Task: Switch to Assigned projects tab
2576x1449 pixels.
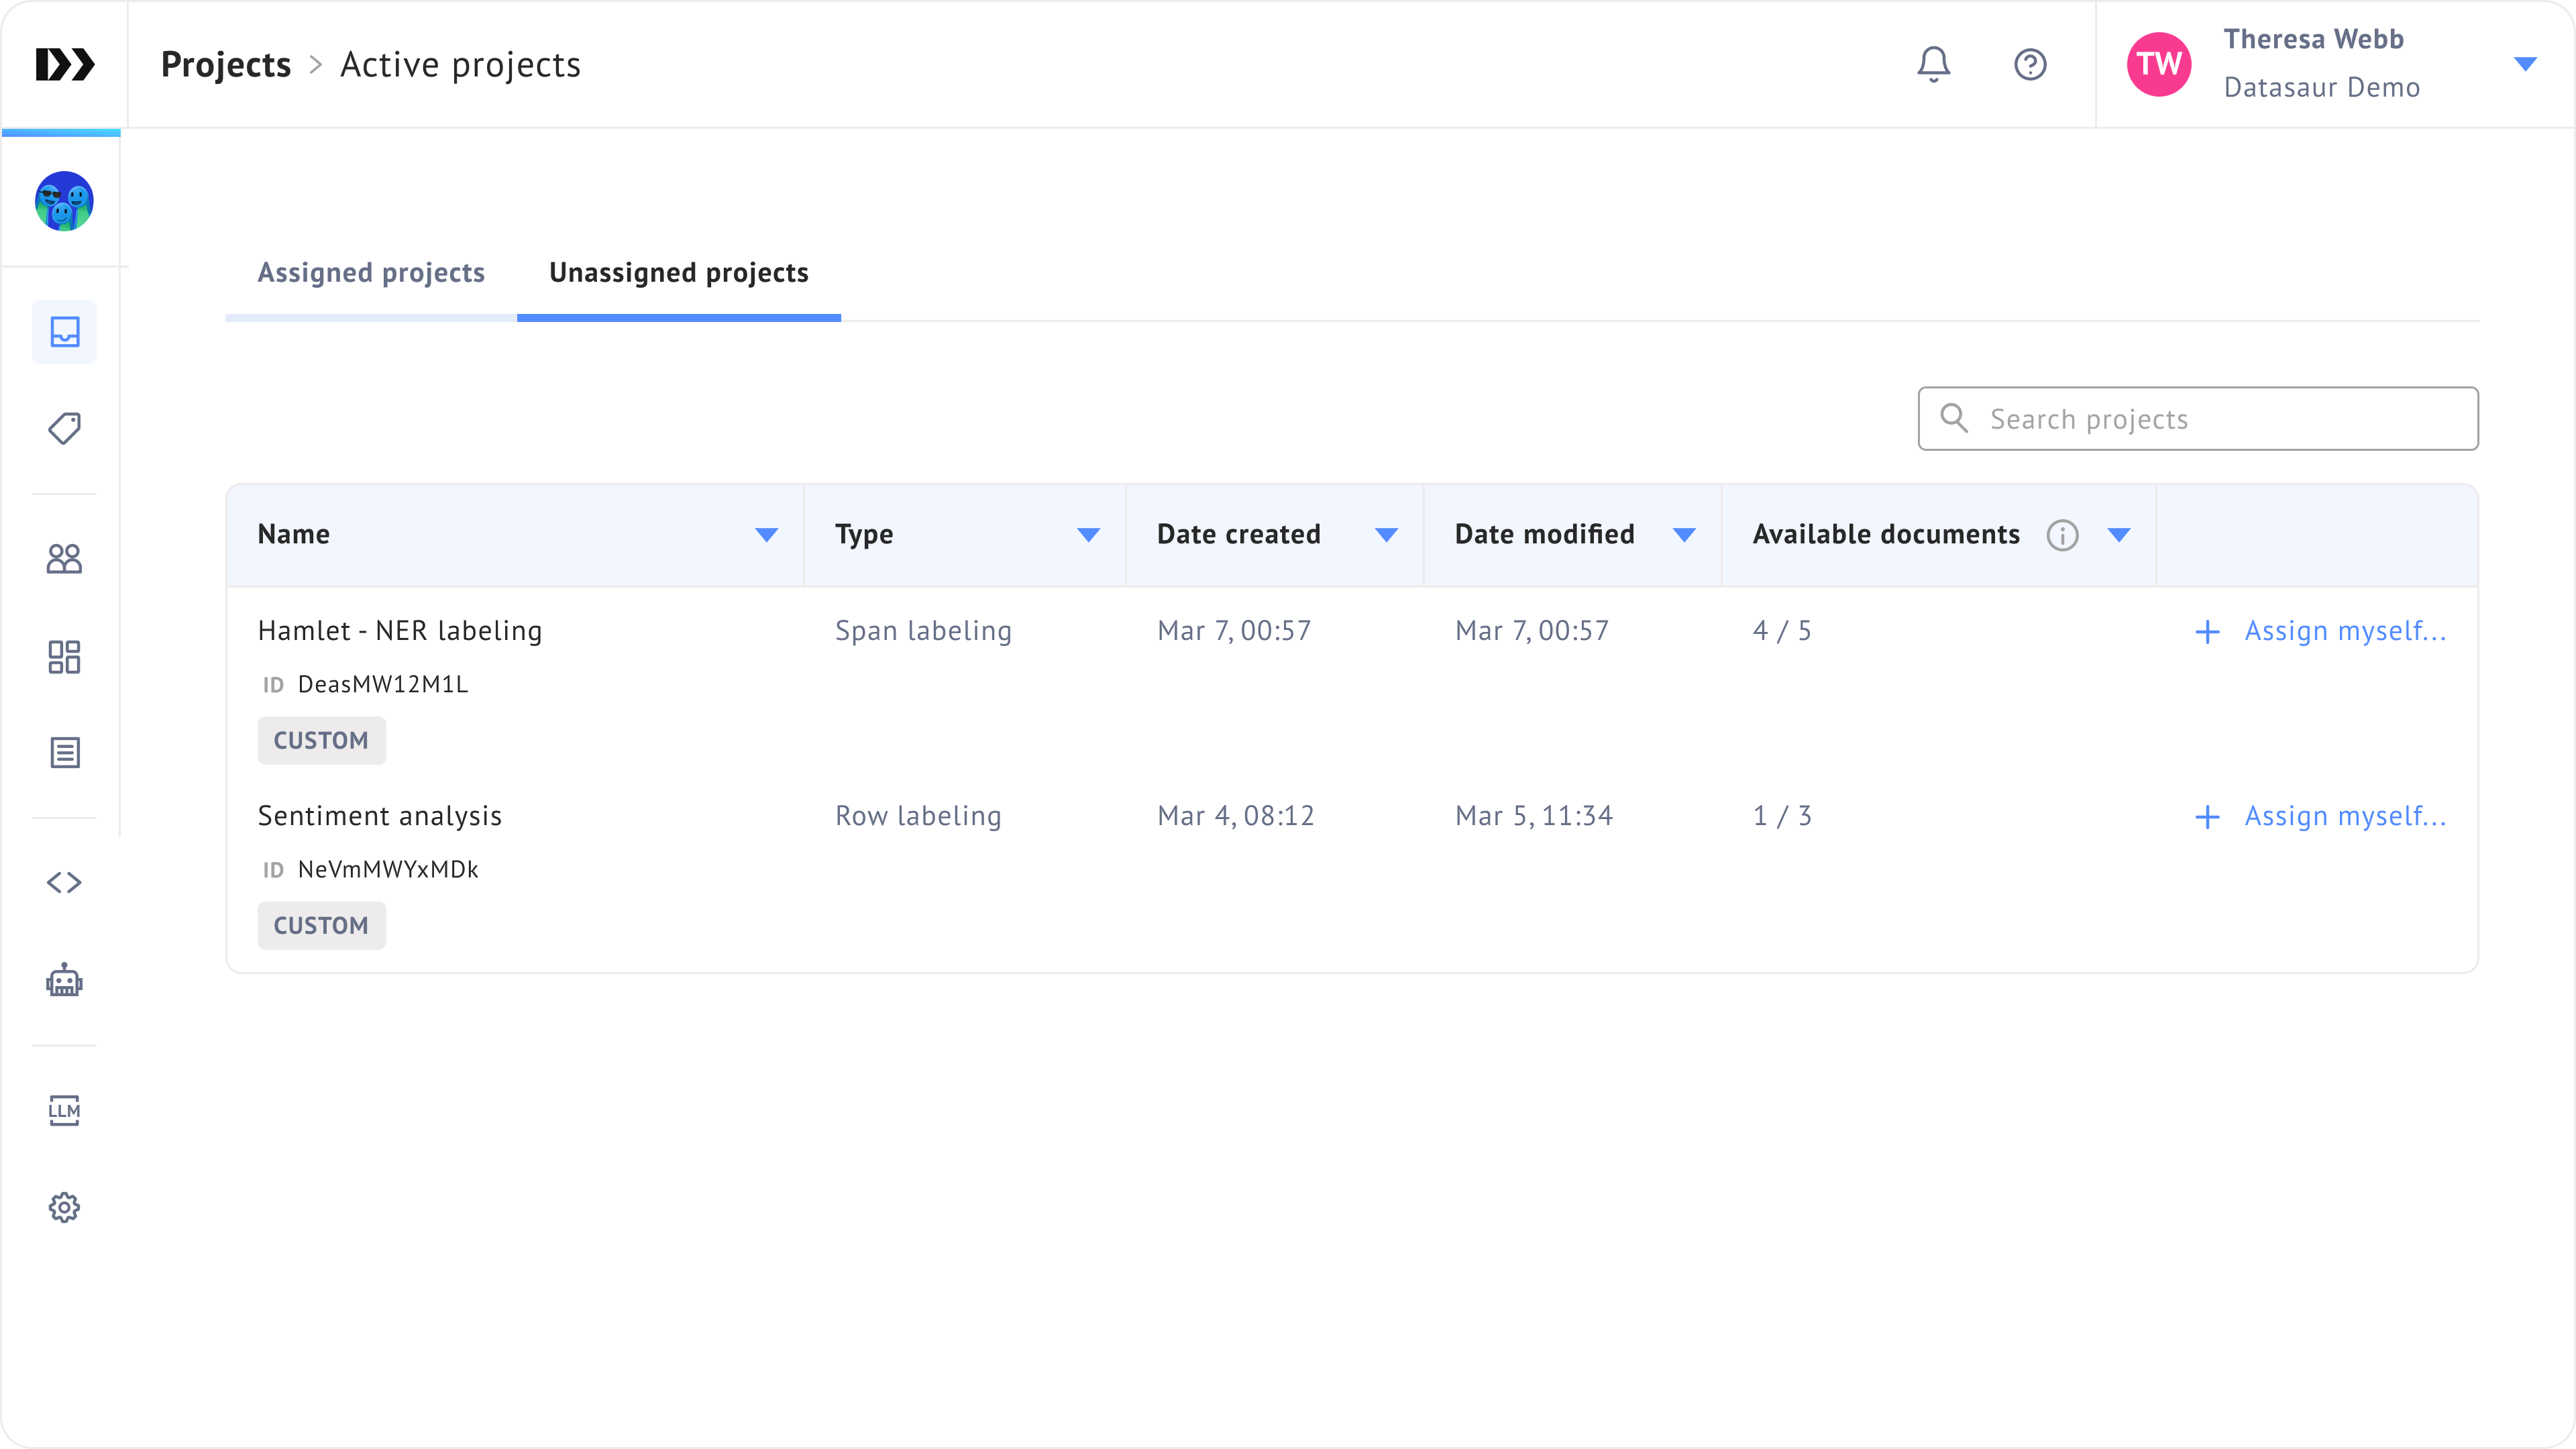Action: pos(371,272)
